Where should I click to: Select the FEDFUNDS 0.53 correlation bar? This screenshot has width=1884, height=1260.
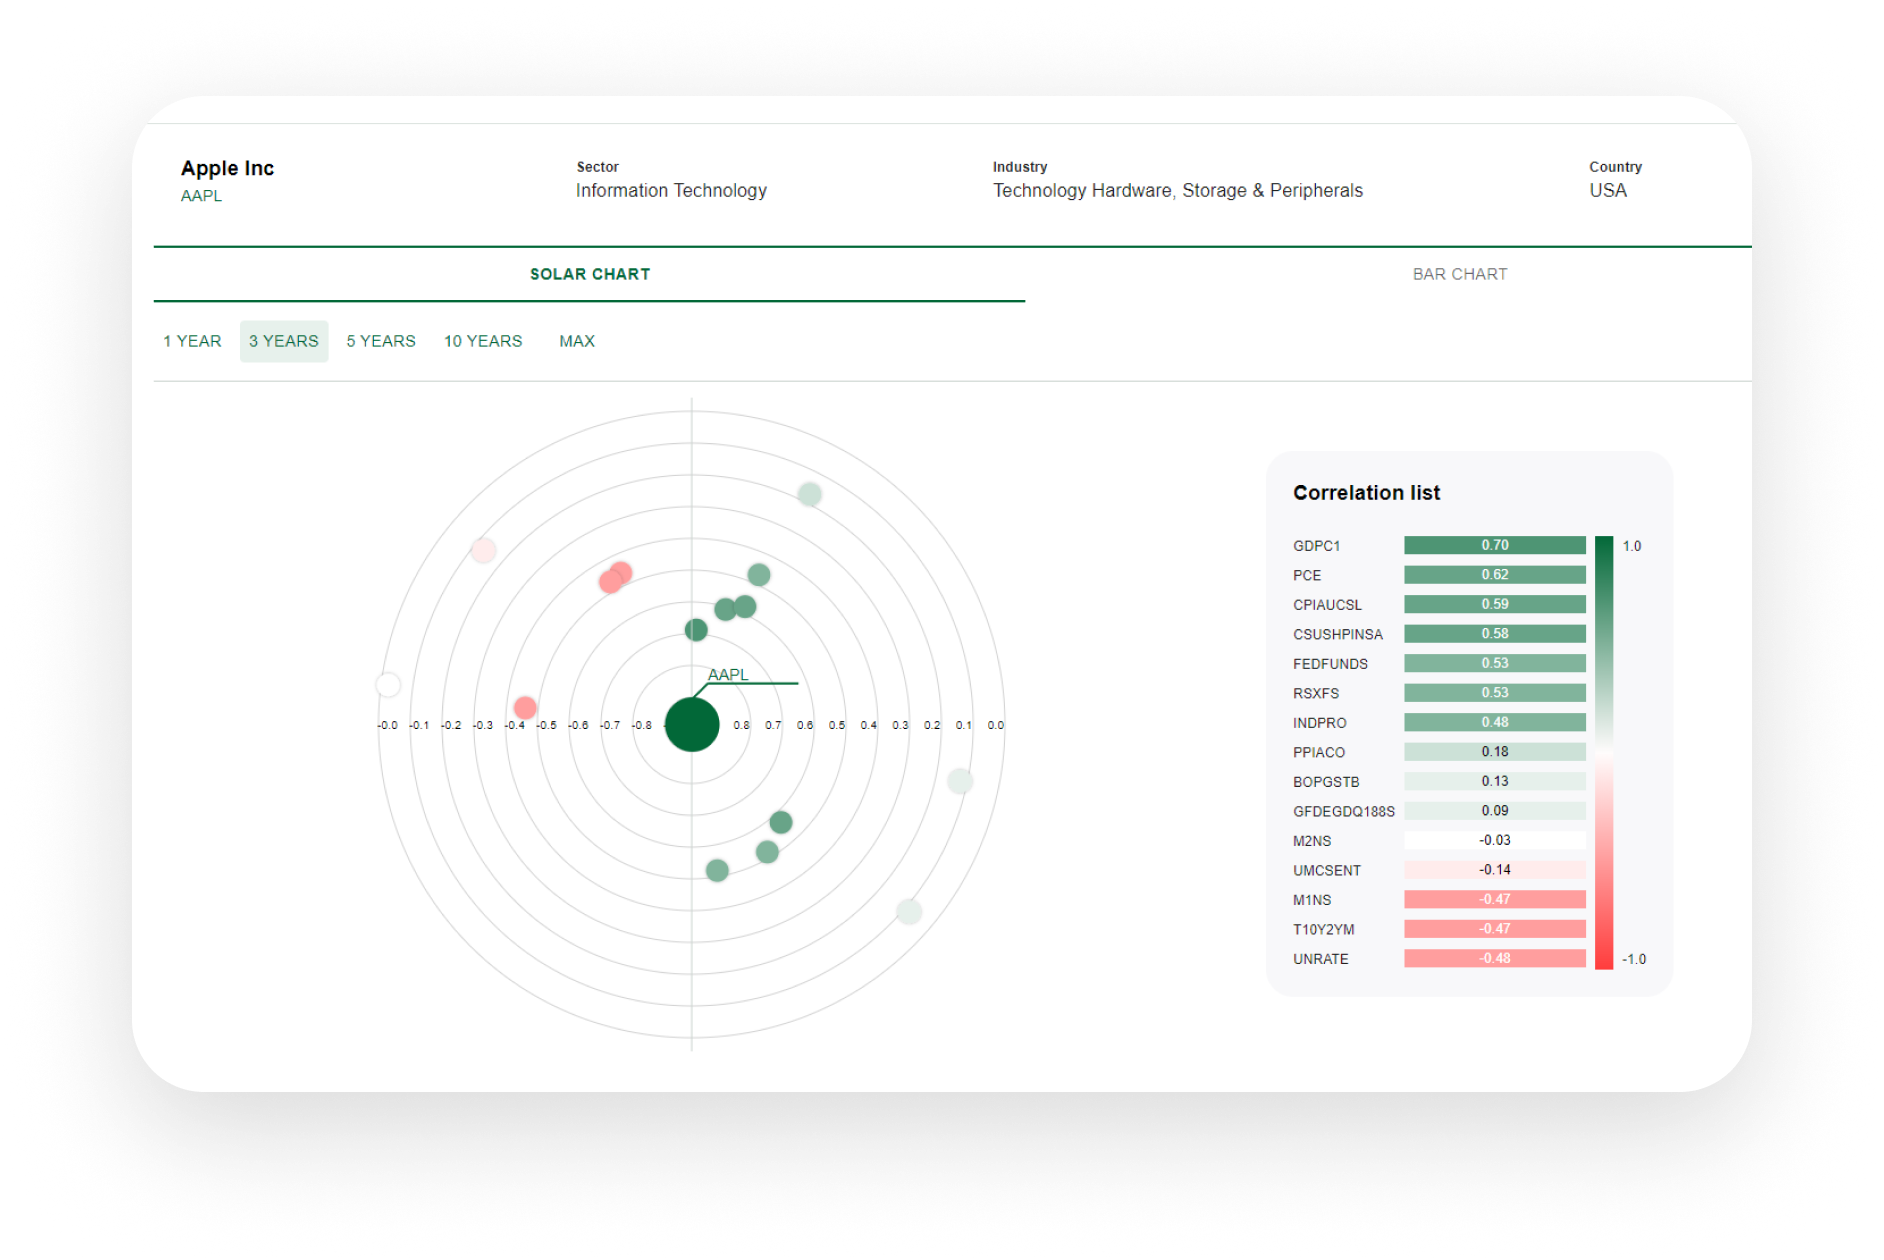(x=1494, y=663)
